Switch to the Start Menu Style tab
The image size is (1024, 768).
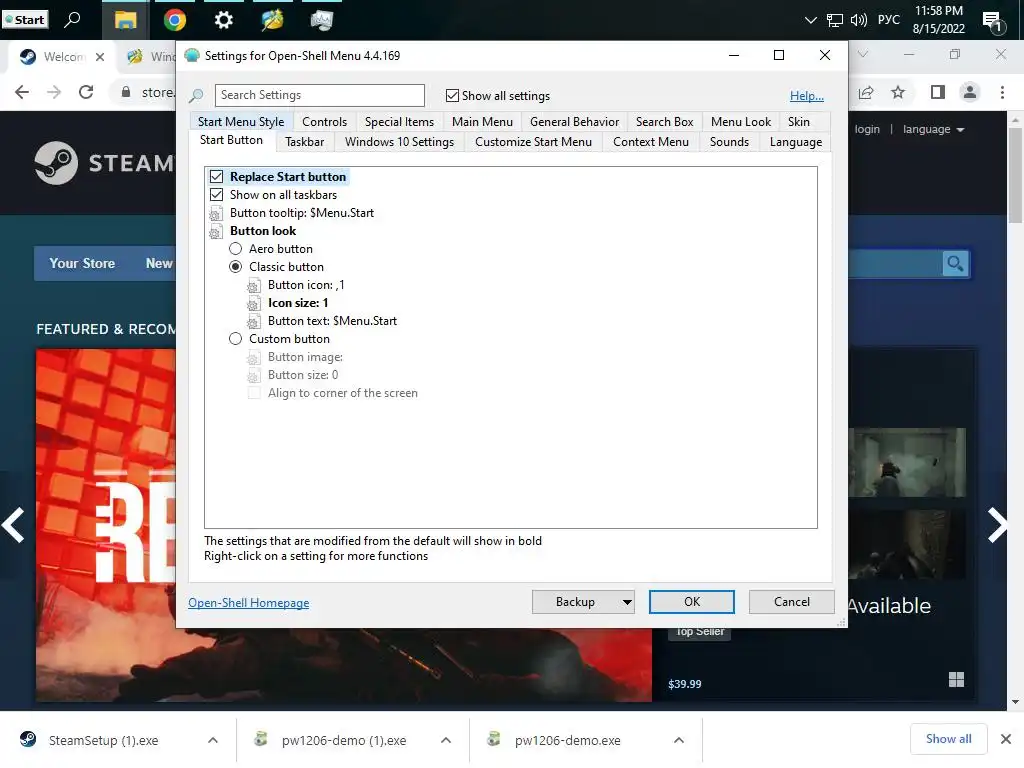click(241, 122)
